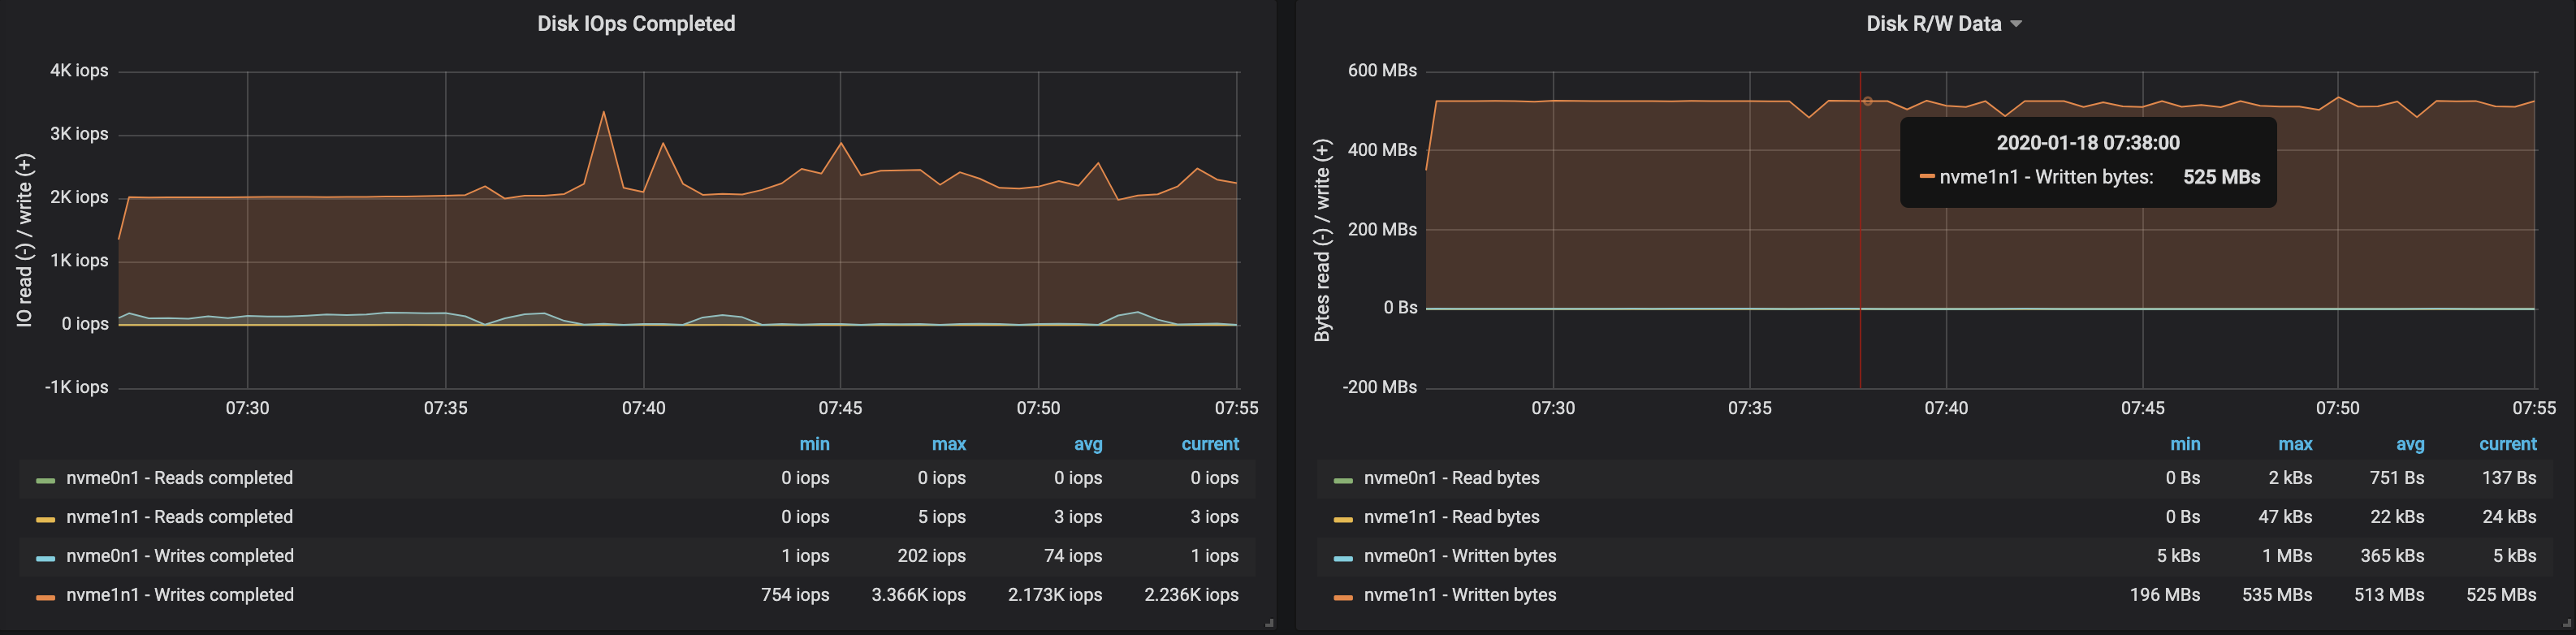Click nvme0n1 Written bytes blue color swatch

click(1343, 558)
